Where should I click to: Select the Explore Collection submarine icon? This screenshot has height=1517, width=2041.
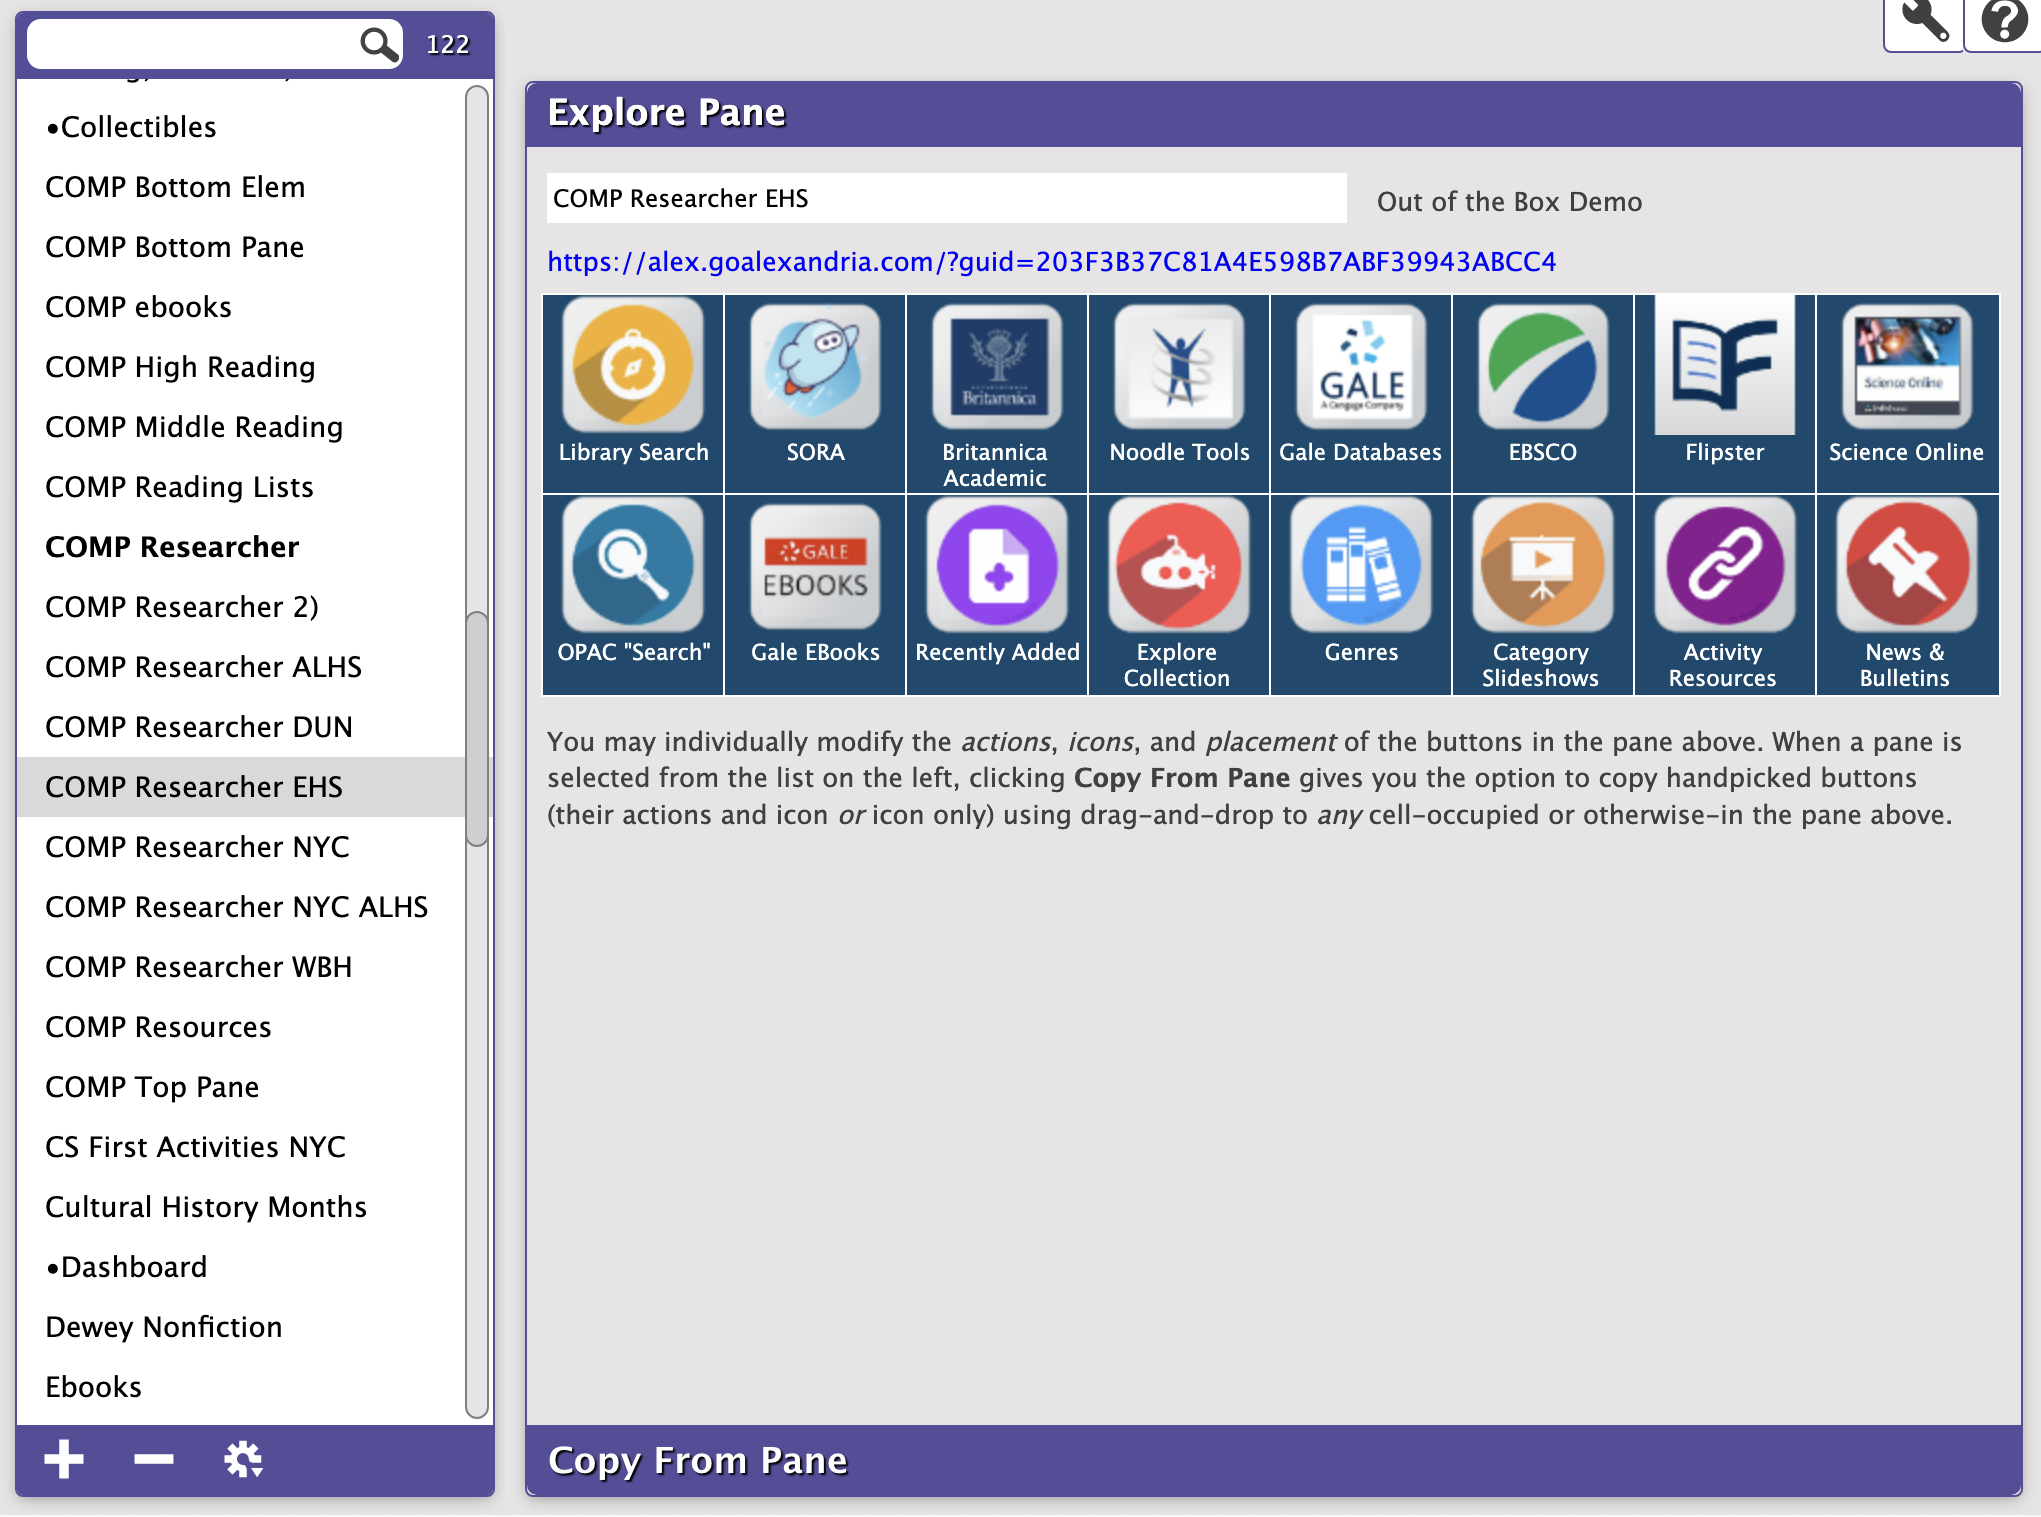[1179, 566]
